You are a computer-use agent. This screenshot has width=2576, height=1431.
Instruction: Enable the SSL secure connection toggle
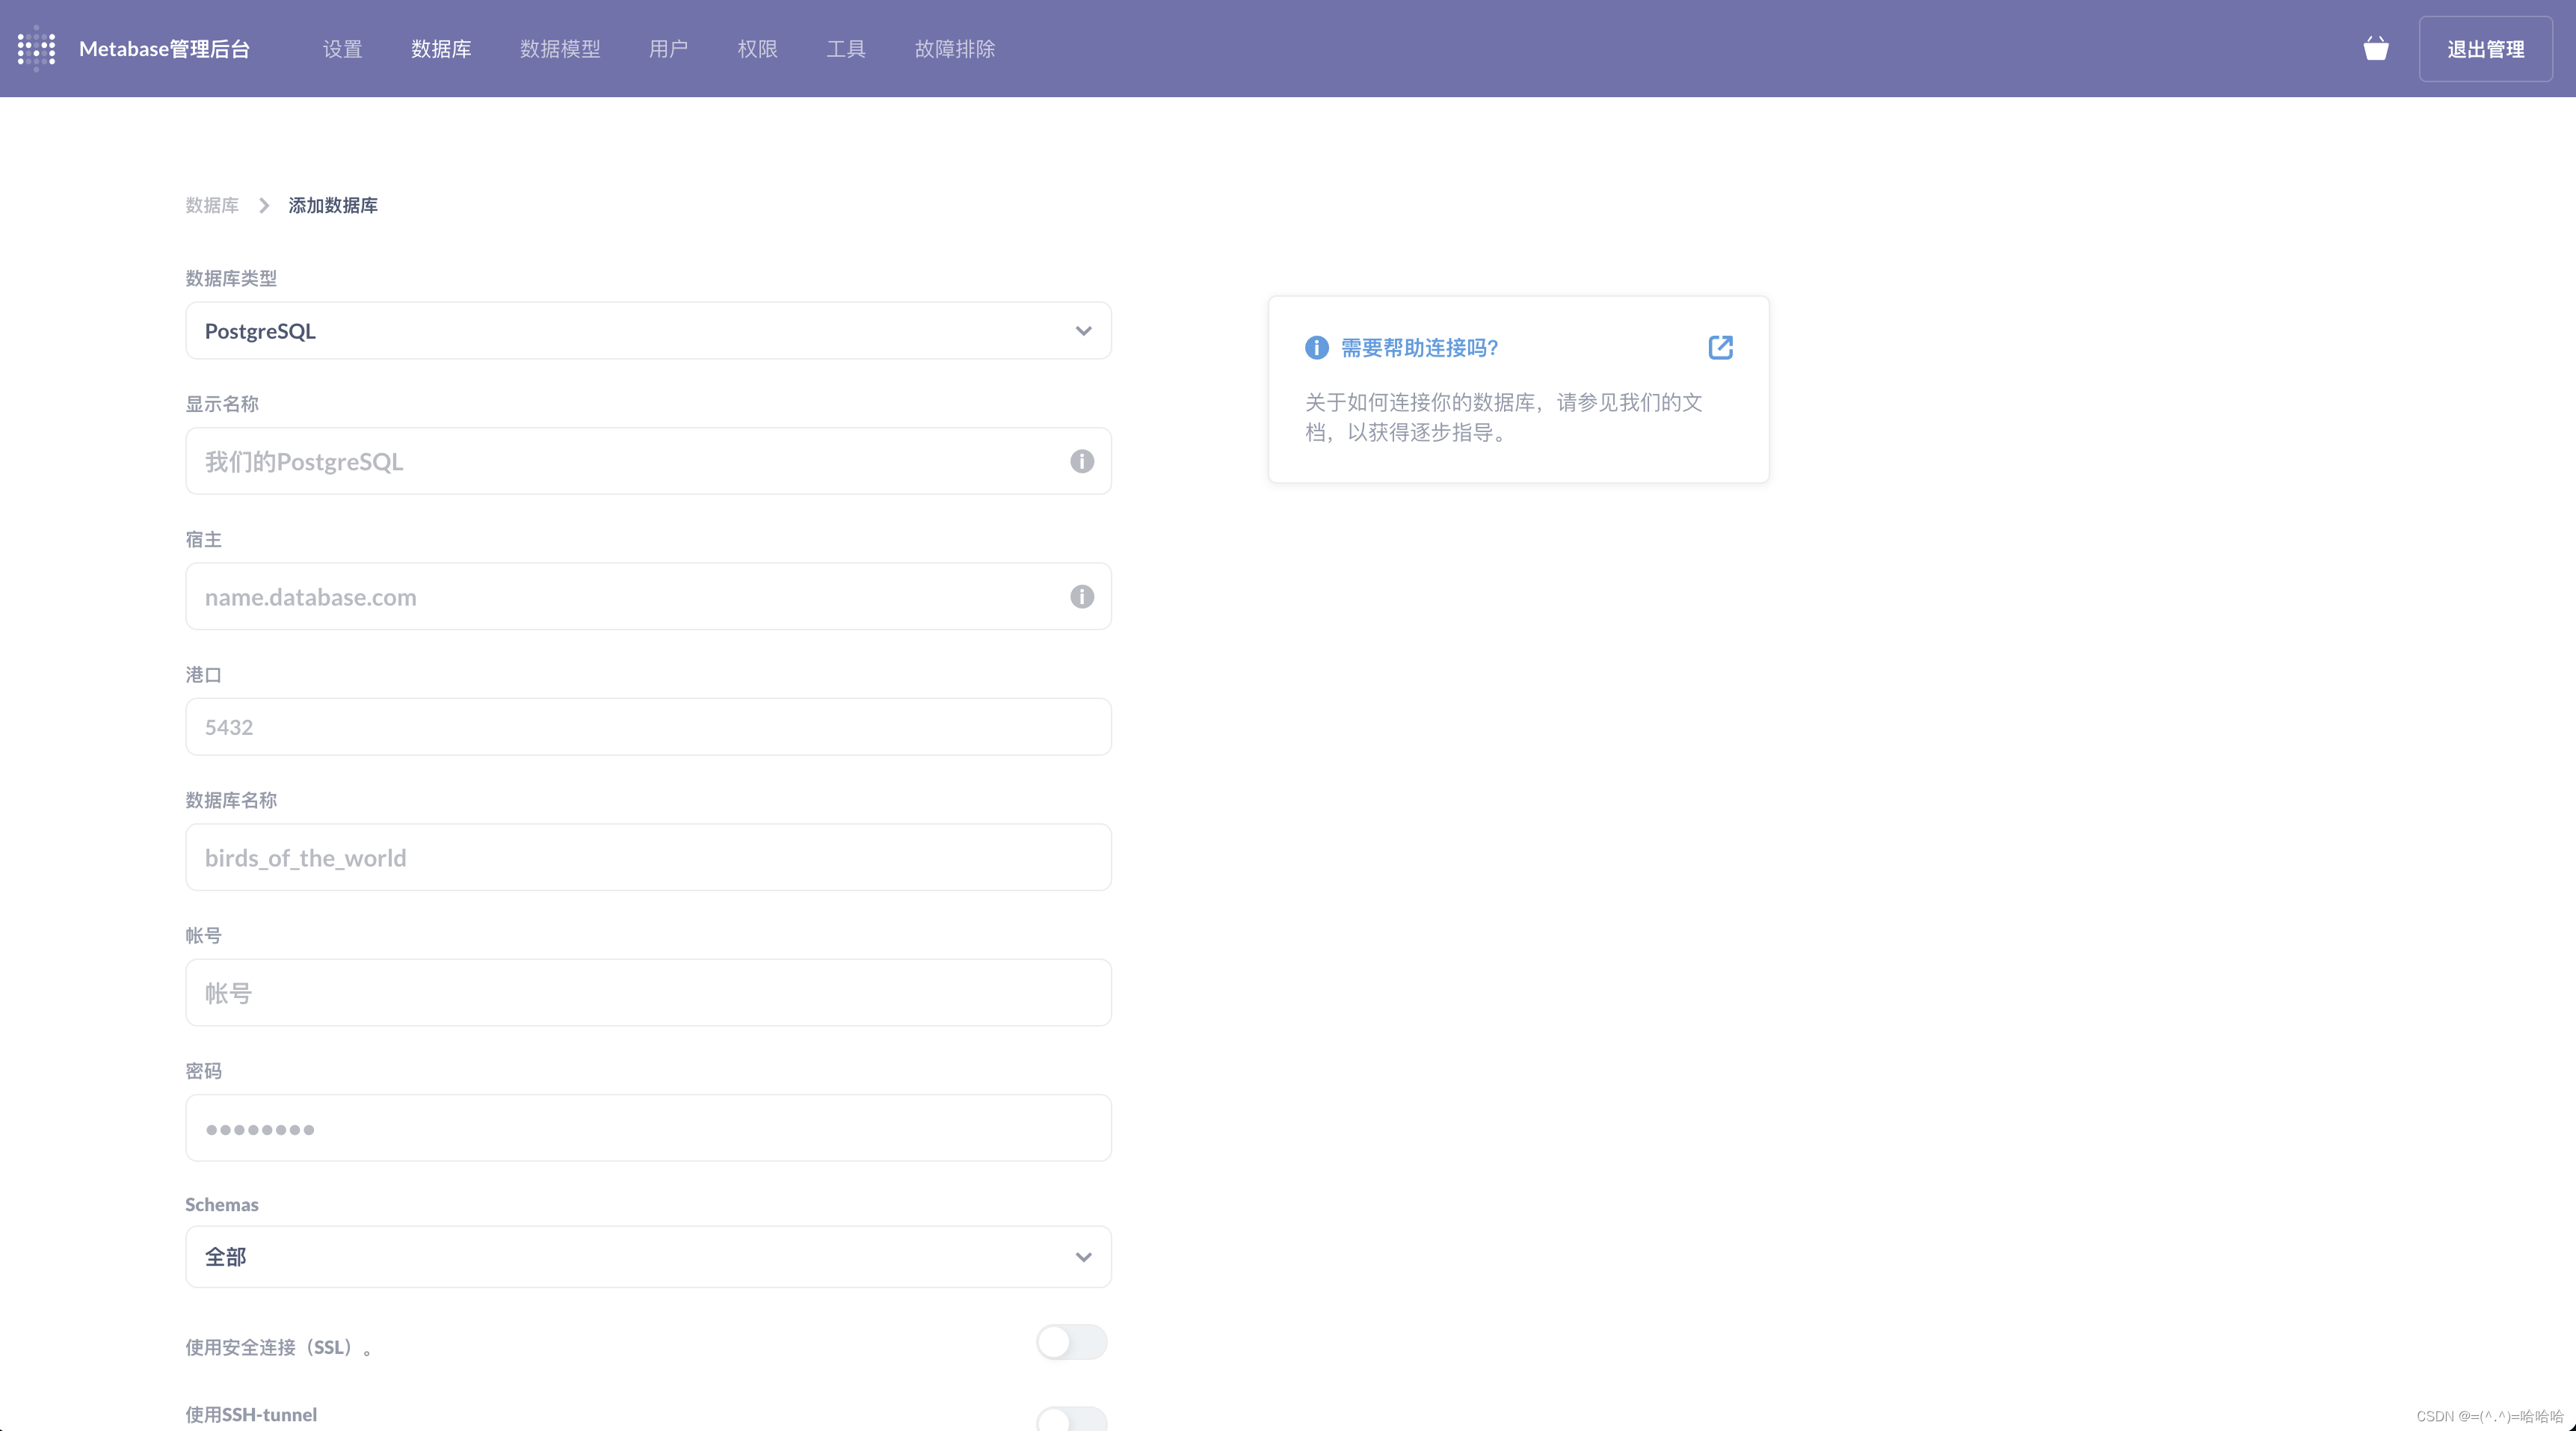[1071, 1342]
